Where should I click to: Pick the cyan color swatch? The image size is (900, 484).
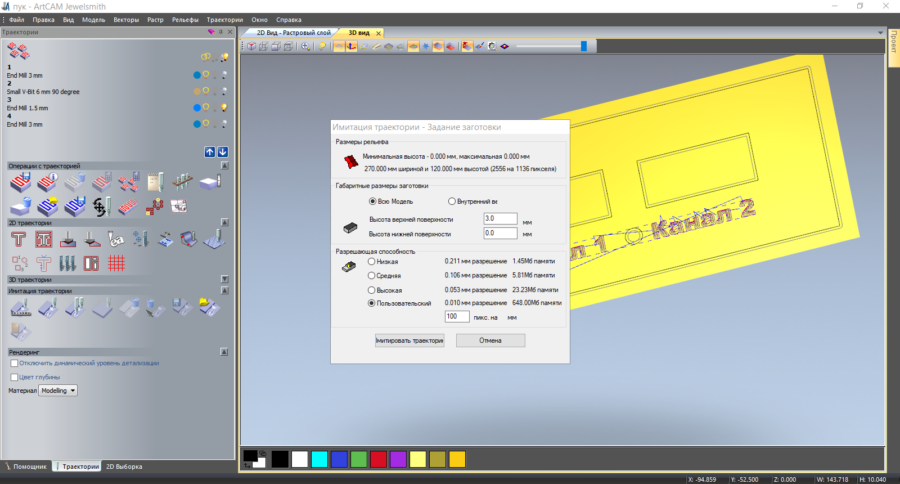pos(319,459)
